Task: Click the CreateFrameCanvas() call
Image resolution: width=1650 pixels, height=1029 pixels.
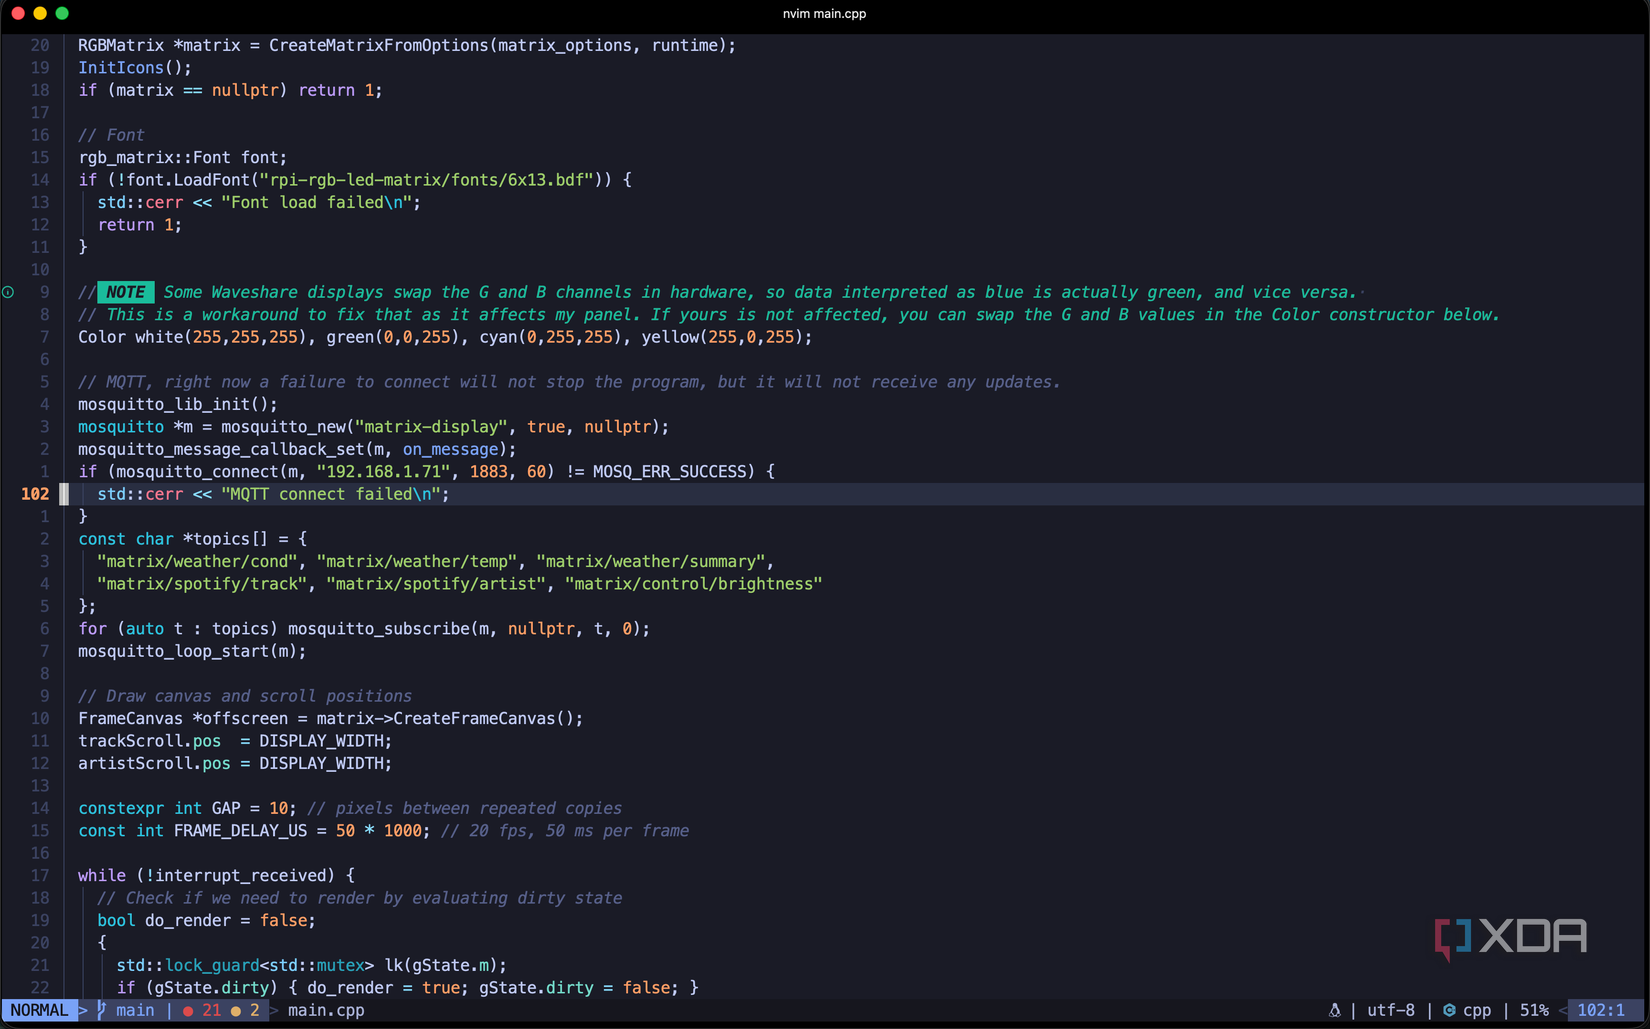Action: coord(483,718)
